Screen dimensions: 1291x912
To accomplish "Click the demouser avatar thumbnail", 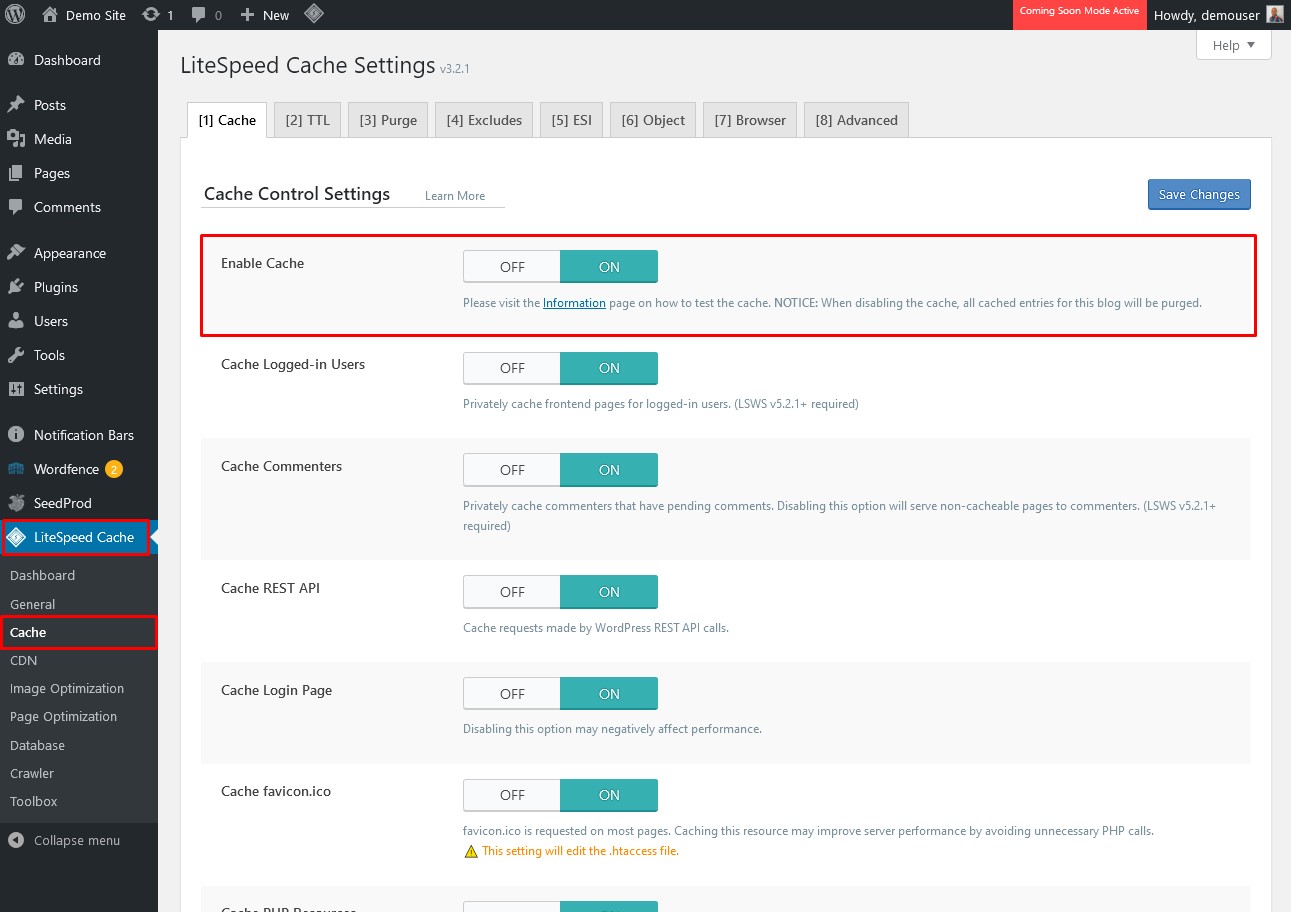I will [1274, 15].
